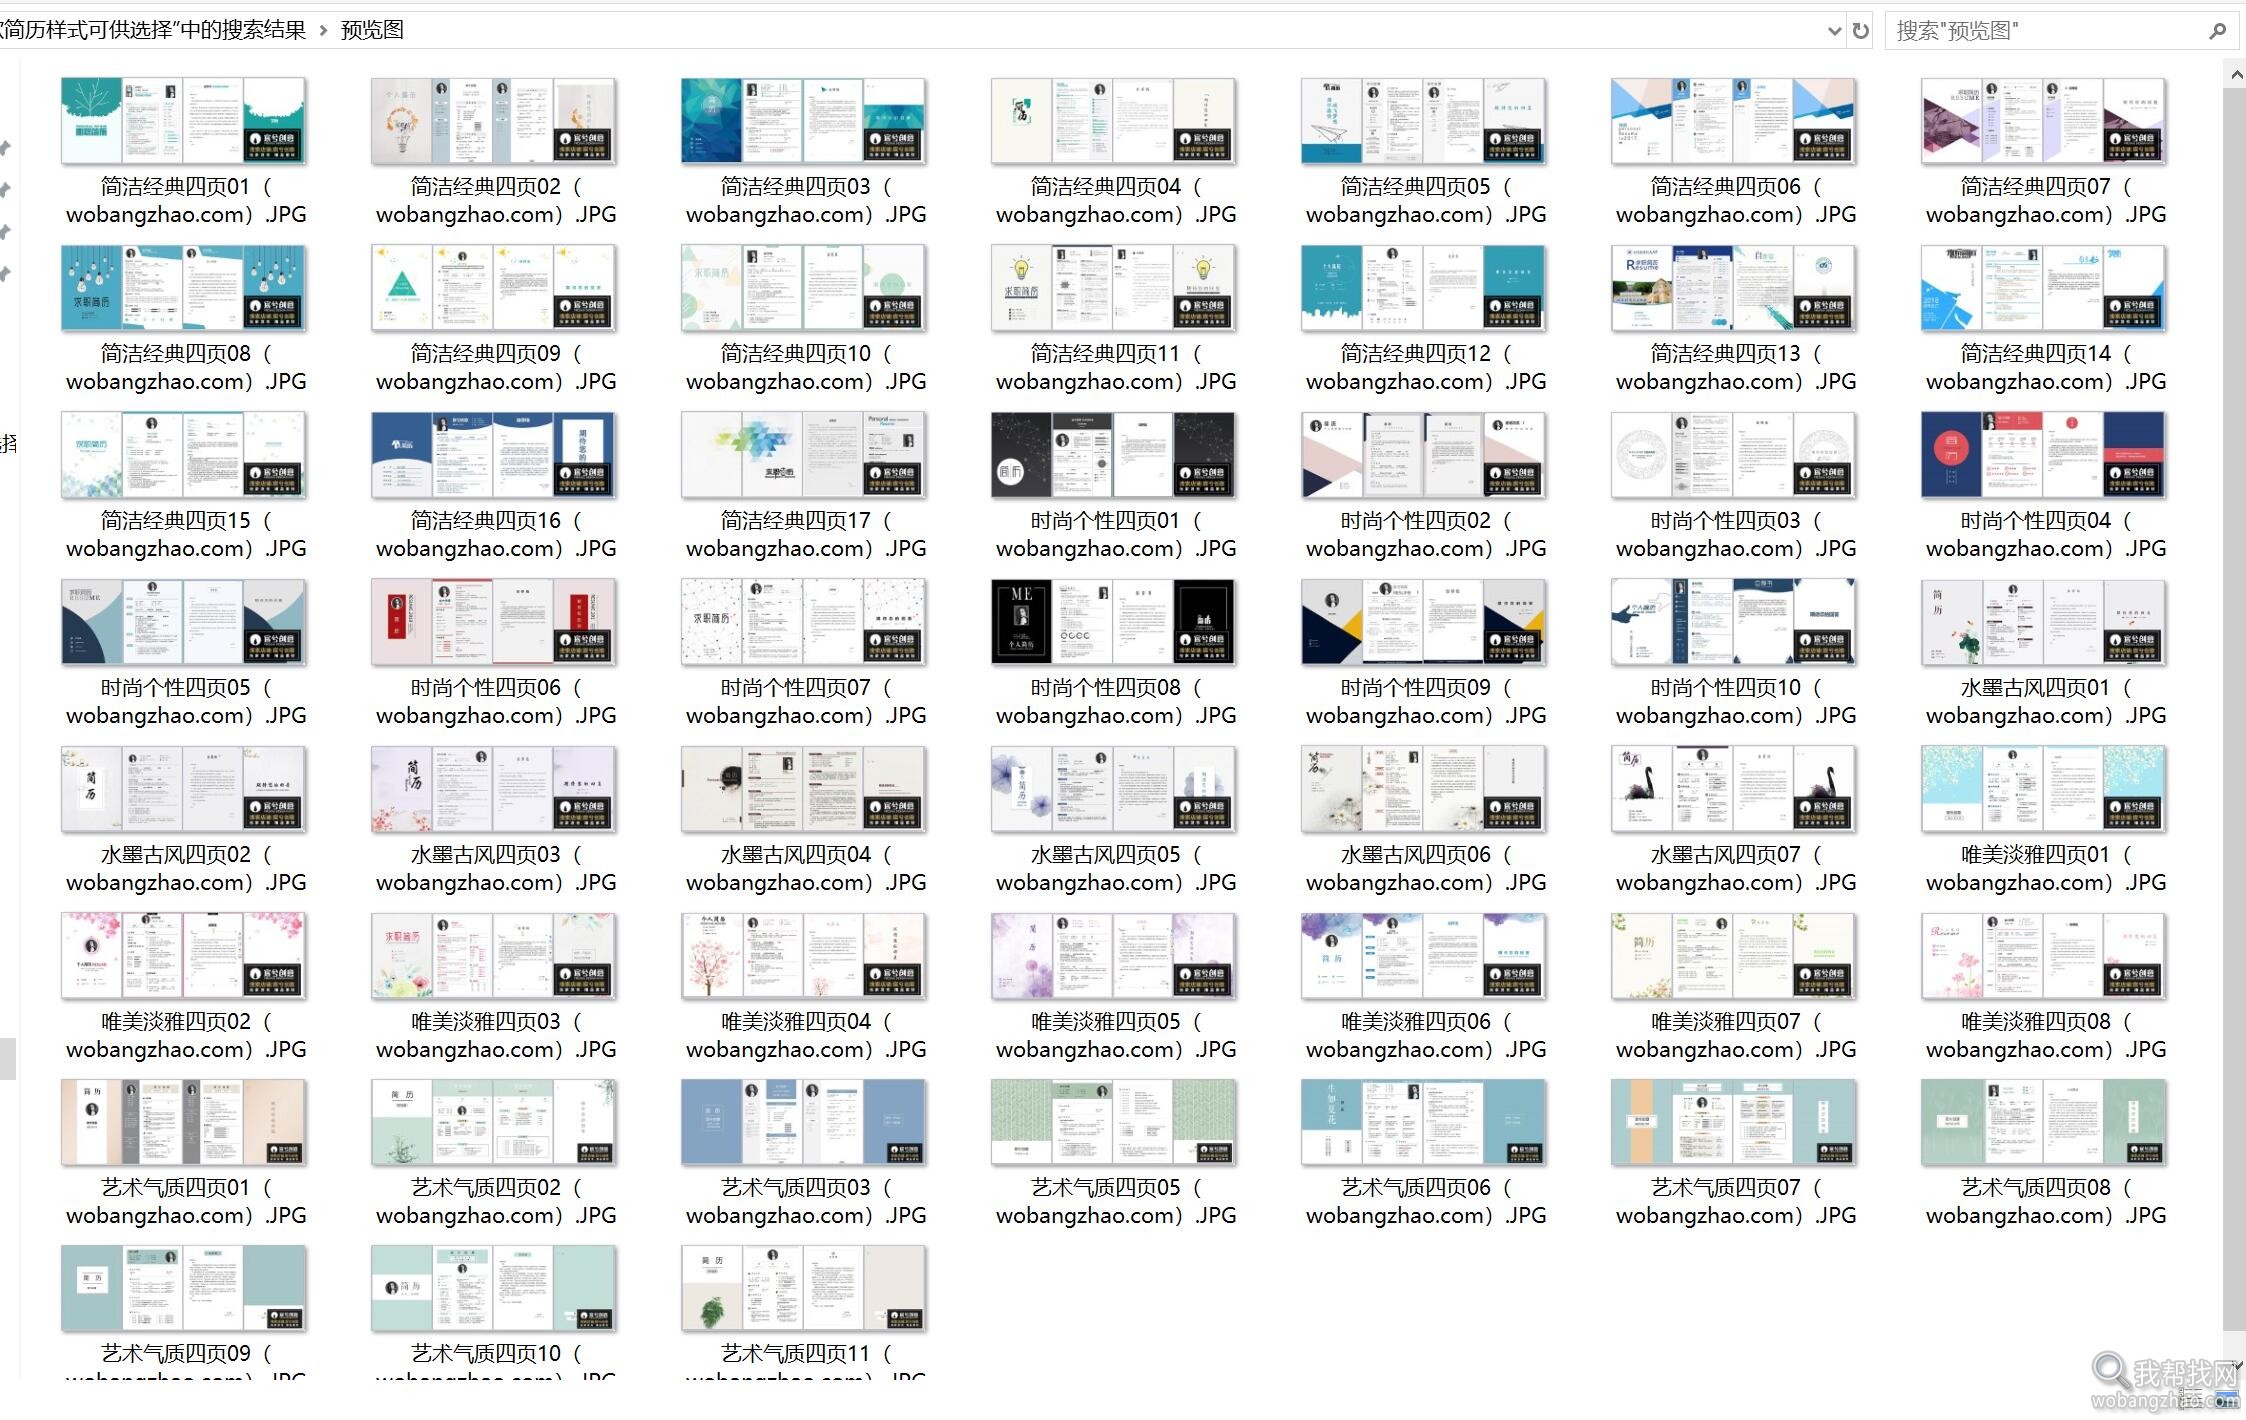
Task: Select thumbnail 简洁经典四页09
Action: (494, 288)
